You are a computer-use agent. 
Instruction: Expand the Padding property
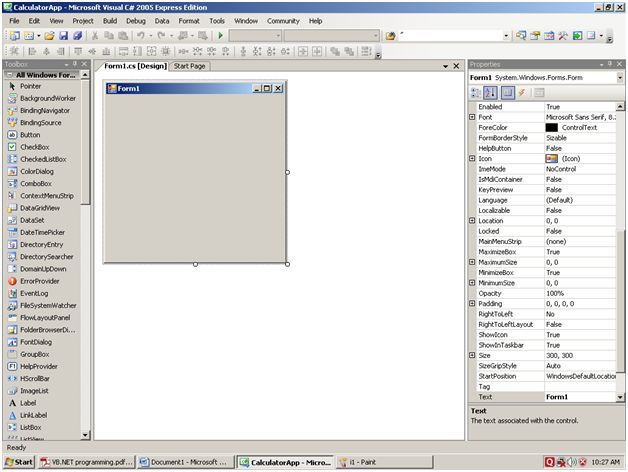tap(472, 303)
